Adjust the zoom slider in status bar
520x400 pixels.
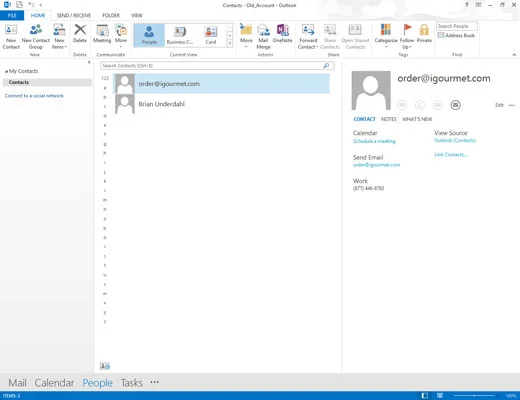coord(474,396)
